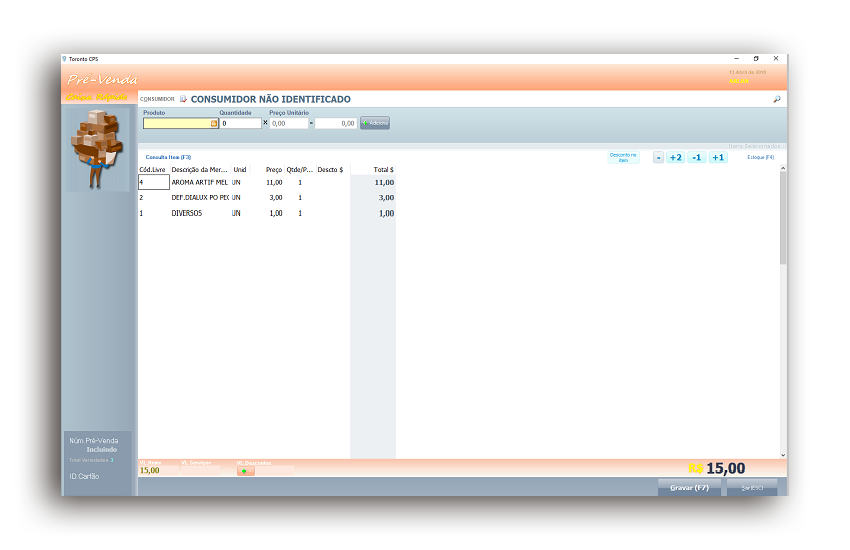850x550 pixels.
Task: Click the minus sign quantity button
Action: pyautogui.click(x=658, y=158)
